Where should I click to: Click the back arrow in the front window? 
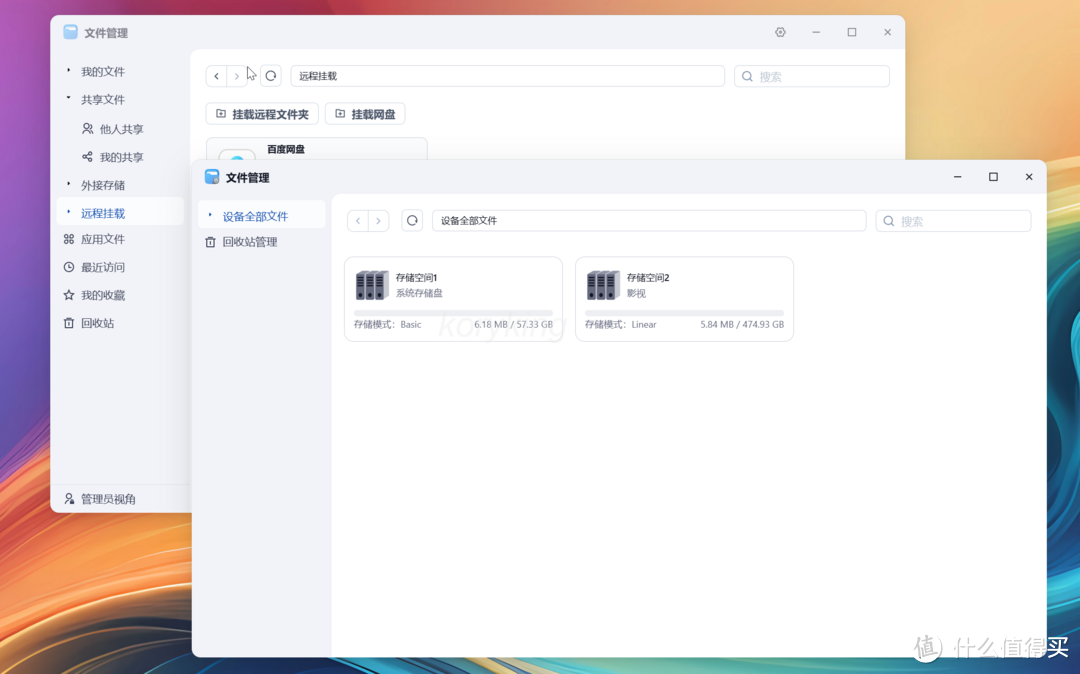(x=357, y=220)
